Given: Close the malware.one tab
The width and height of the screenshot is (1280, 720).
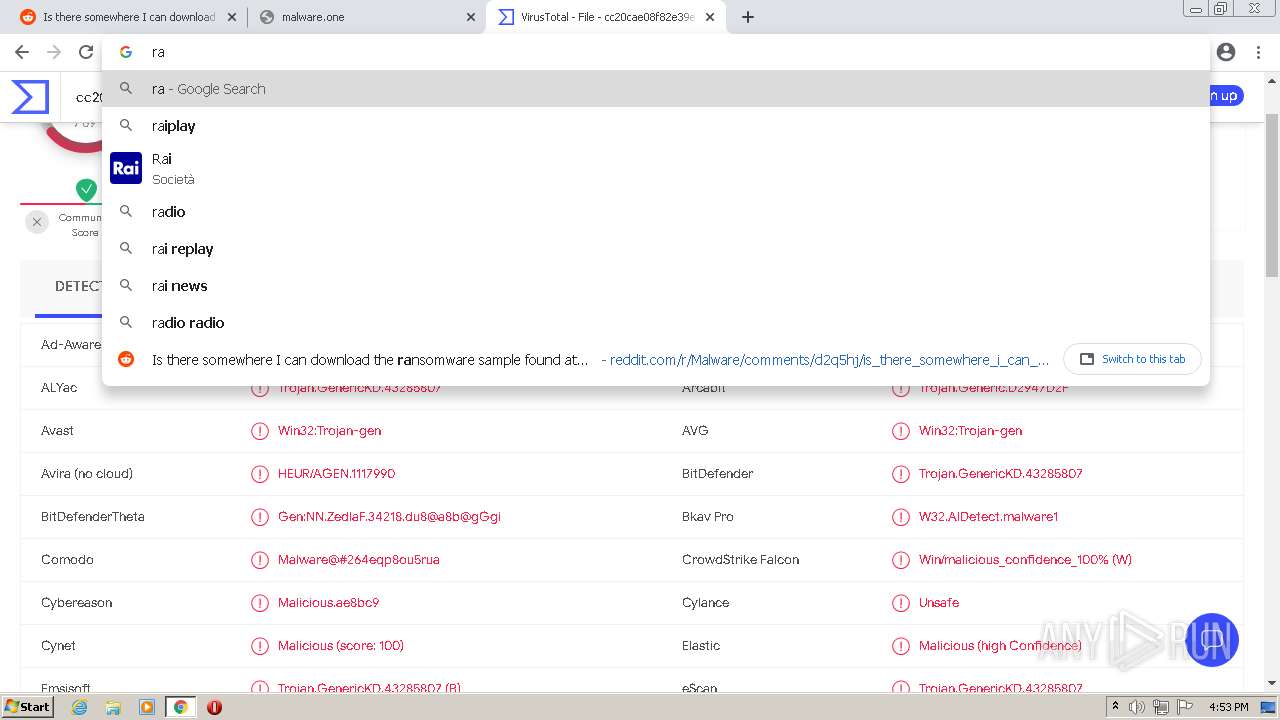Looking at the screenshot, I should 471,17.
